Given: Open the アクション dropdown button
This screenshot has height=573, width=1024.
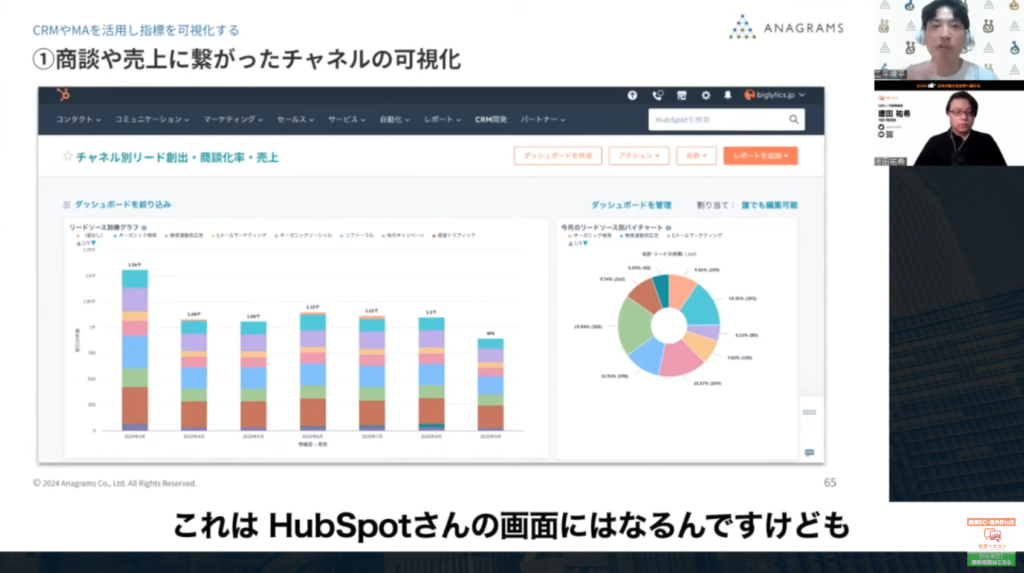Looking at the screenshot, I should (x=639, y=156).
